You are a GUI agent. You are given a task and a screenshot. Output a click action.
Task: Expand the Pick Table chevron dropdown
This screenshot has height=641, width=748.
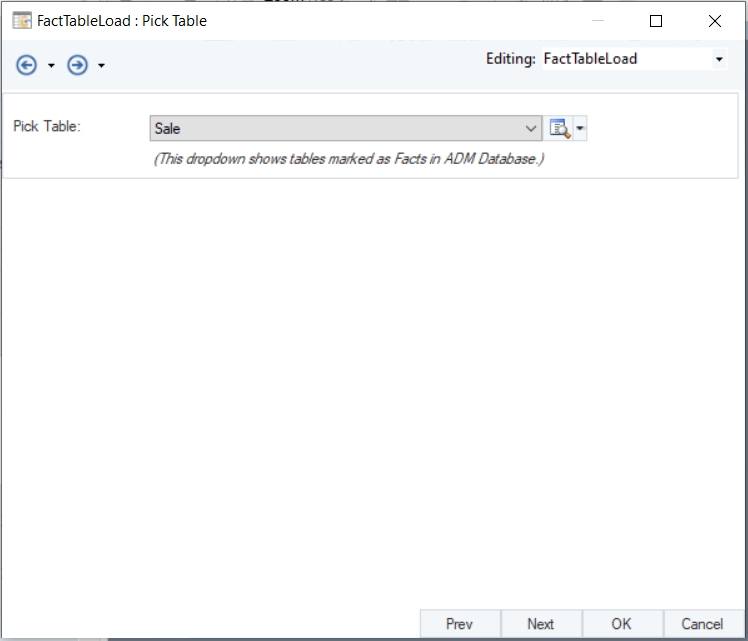(x=531, y=128)
